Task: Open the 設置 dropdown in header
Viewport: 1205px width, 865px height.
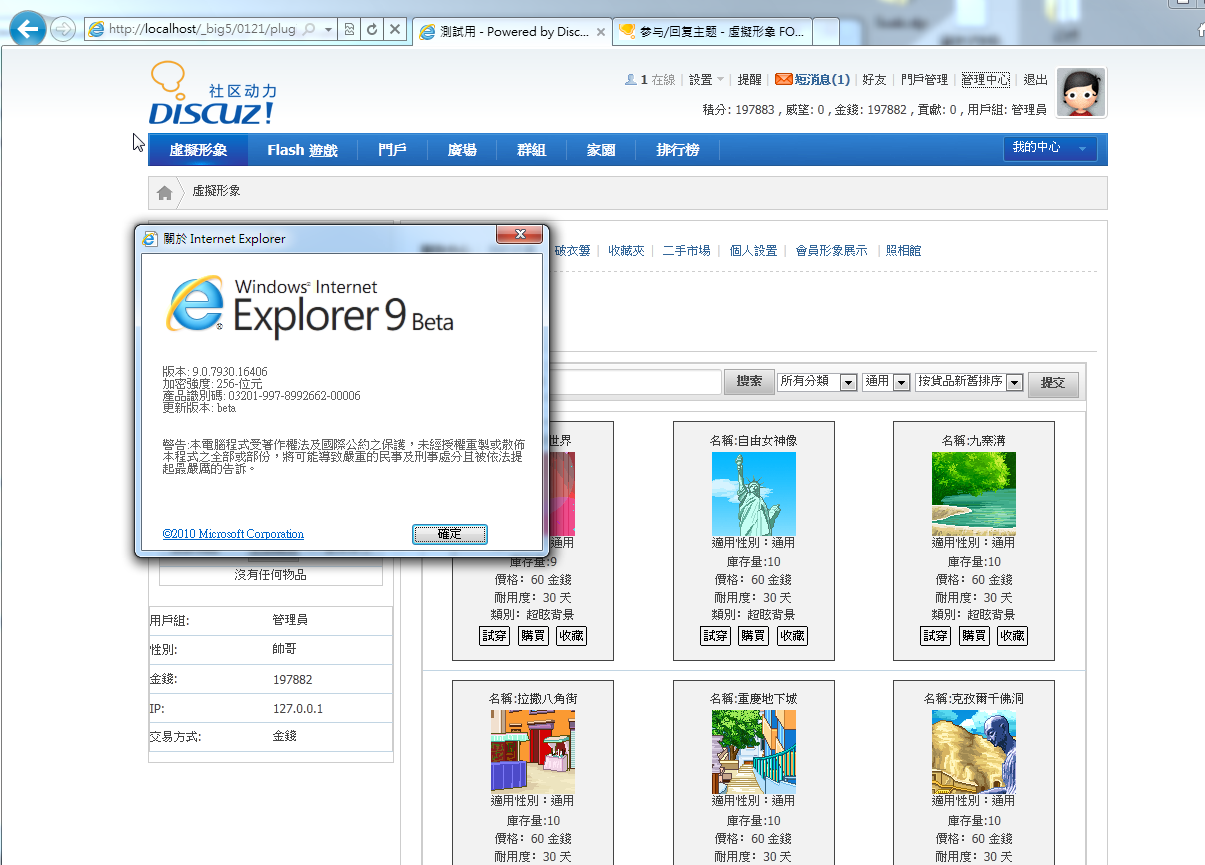Action: [x=706, y=80]
